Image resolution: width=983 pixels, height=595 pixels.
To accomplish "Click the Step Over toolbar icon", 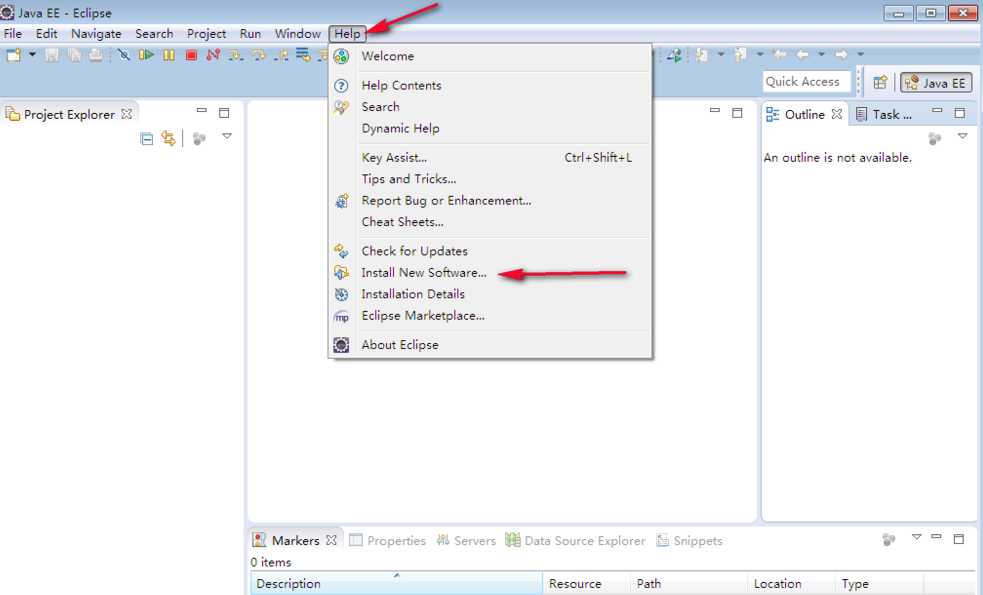I will pyautogui.click(x=258, y=55).
